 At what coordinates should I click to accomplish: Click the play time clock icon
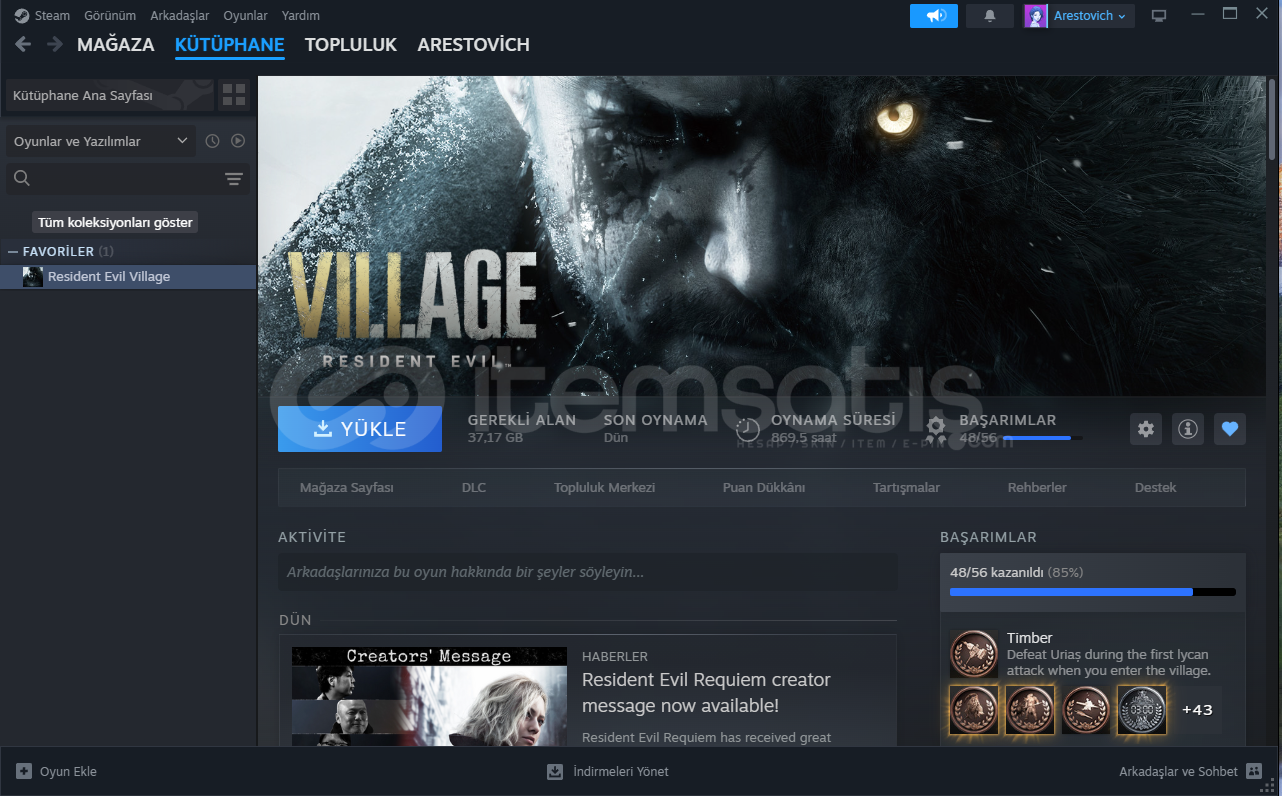pos(748,429)
